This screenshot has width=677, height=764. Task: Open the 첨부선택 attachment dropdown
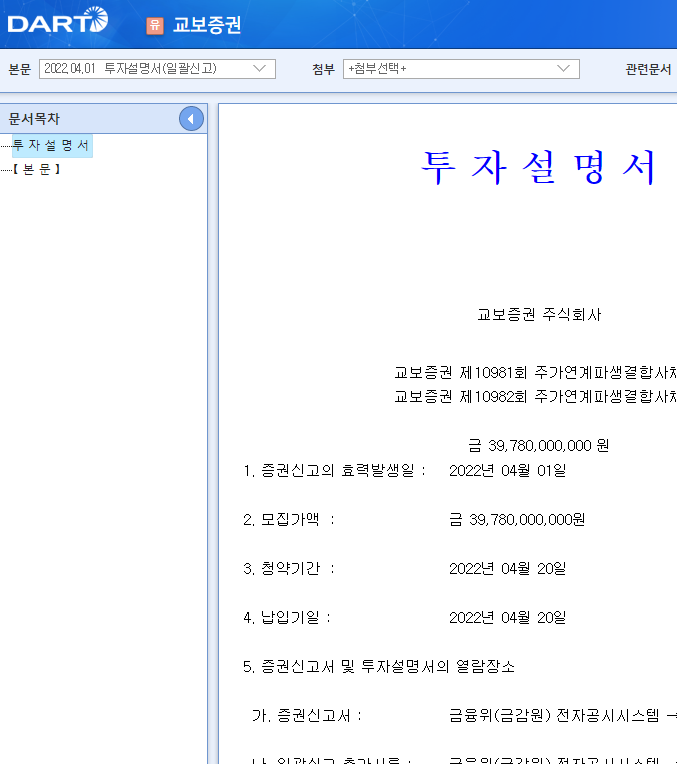pos(461,69)
